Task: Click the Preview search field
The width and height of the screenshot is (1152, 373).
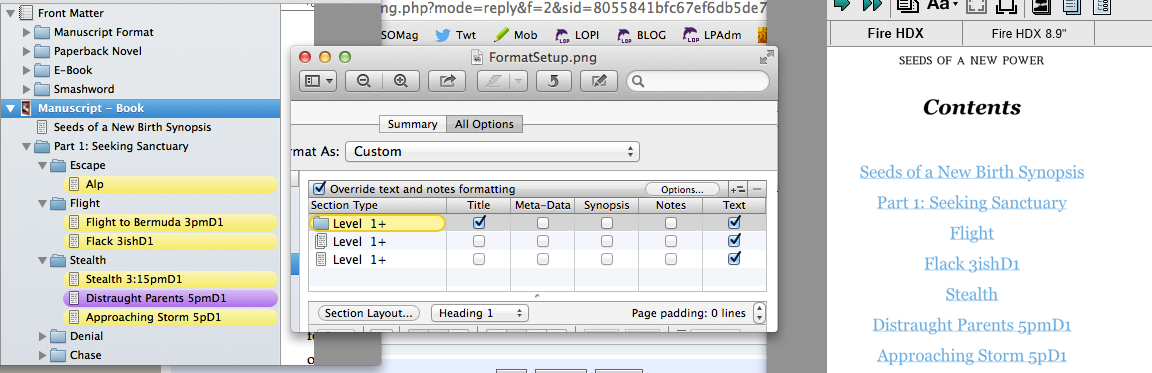Action: coord(698,82)
